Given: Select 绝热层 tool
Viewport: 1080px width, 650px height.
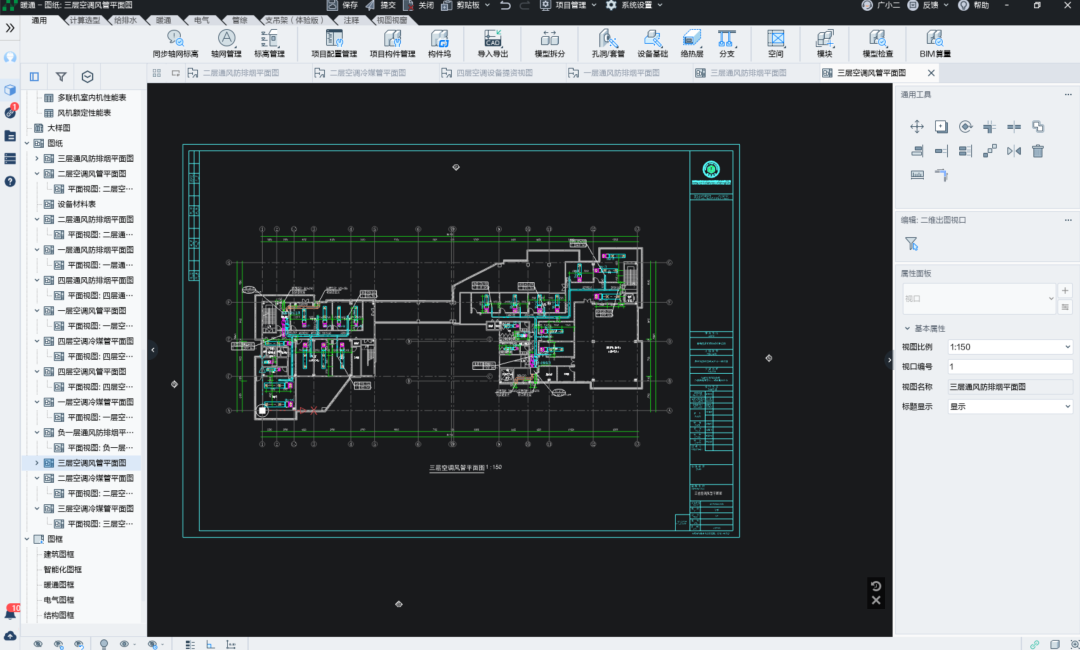Looking at the screenshot, I should point(692,43).
